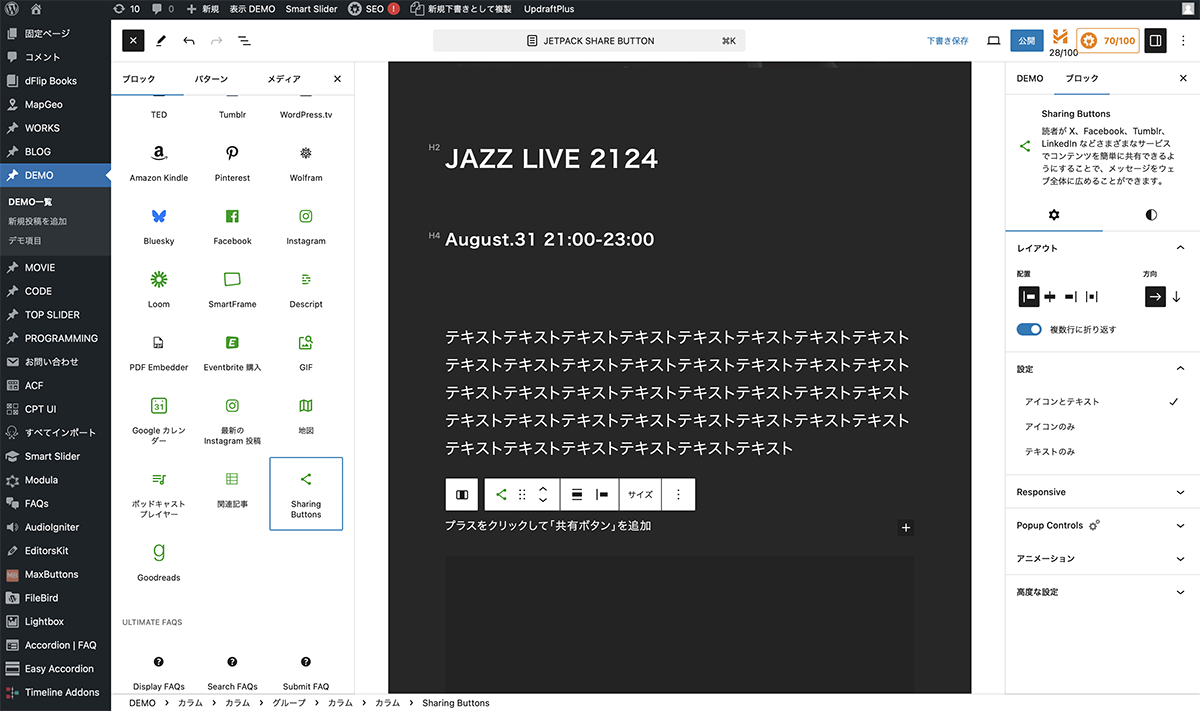The image size is (1200, 711).
Task: Add the Instagram embed block
Action: click(x=306, y=225)
